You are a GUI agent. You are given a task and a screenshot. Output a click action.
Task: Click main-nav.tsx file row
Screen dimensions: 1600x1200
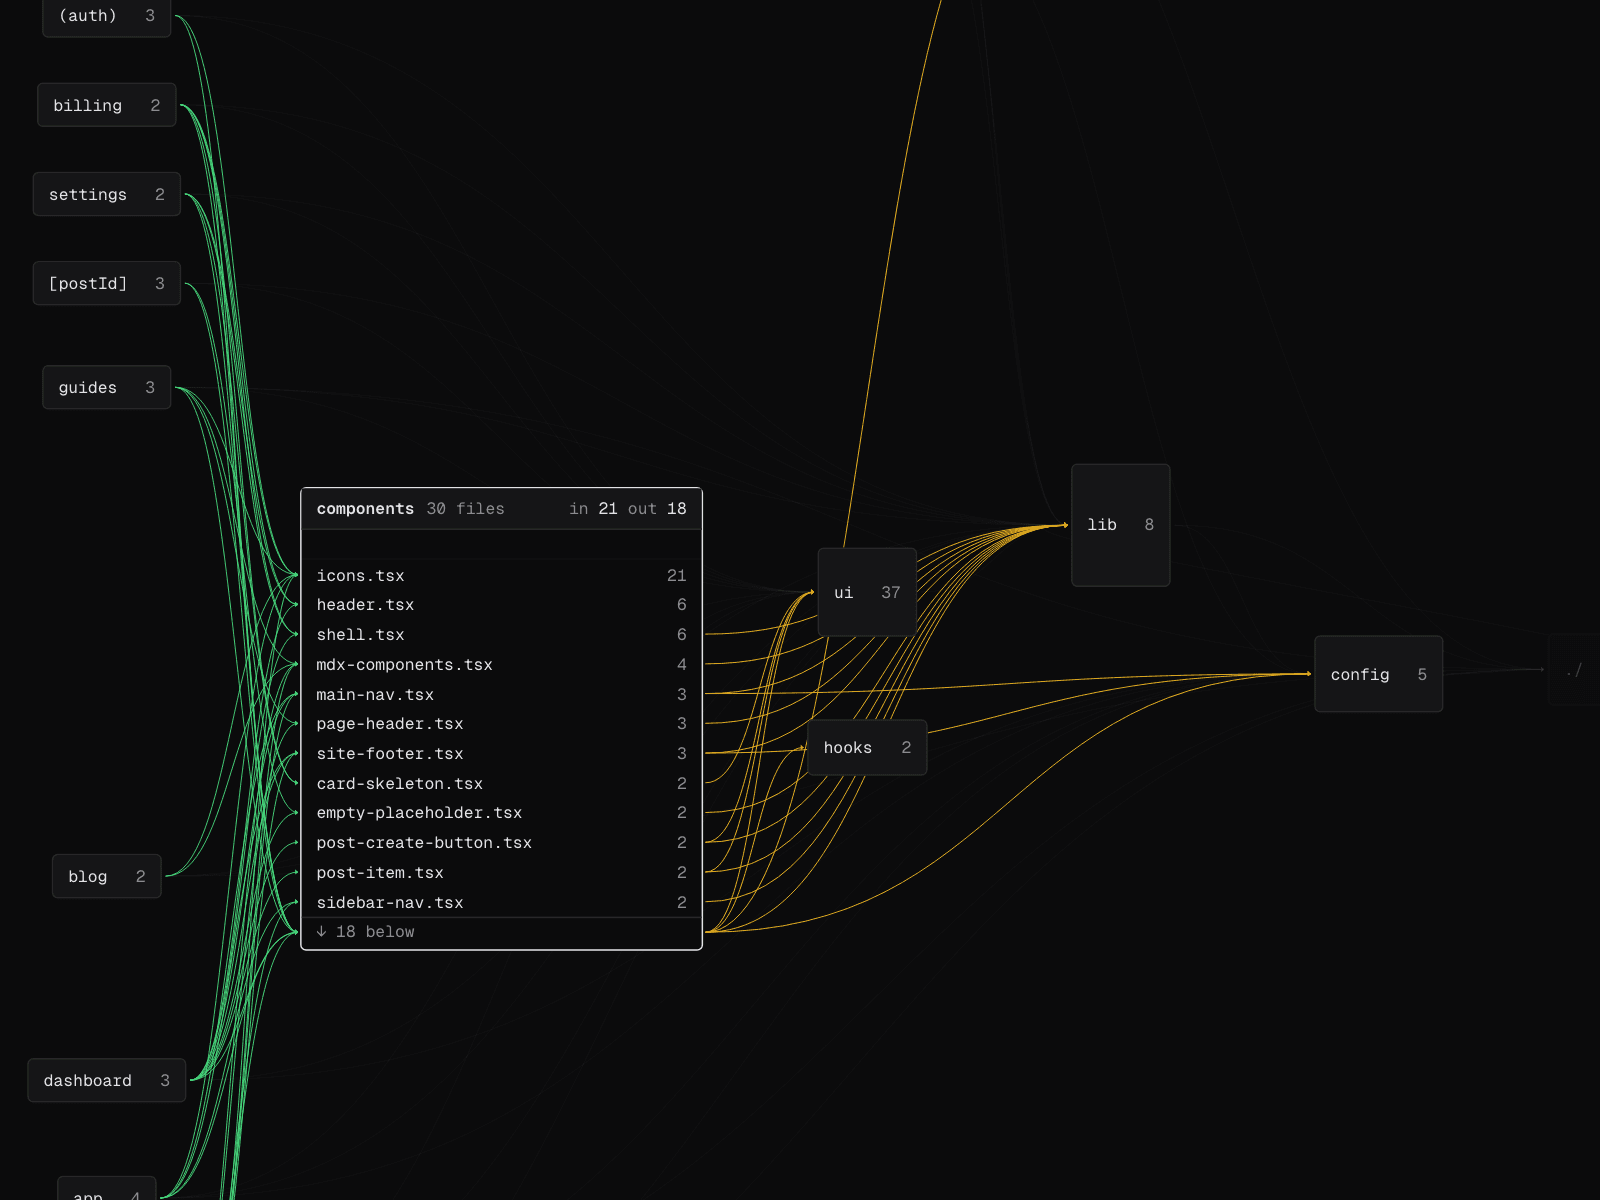(x=501, y=694)
